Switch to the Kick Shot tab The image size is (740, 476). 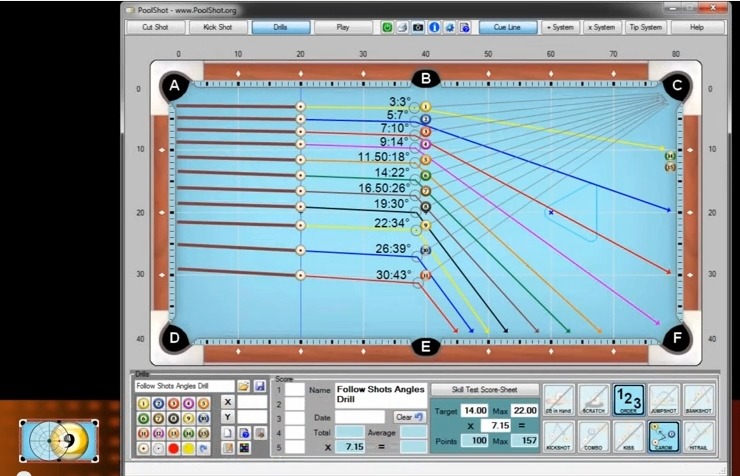(x=217, y=27)
